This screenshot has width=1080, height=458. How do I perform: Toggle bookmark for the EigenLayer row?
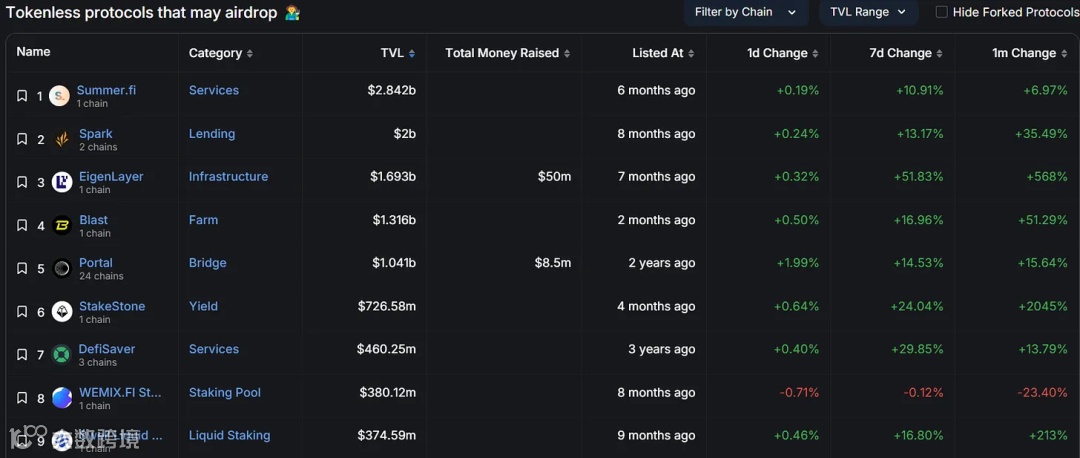point(22,182)
